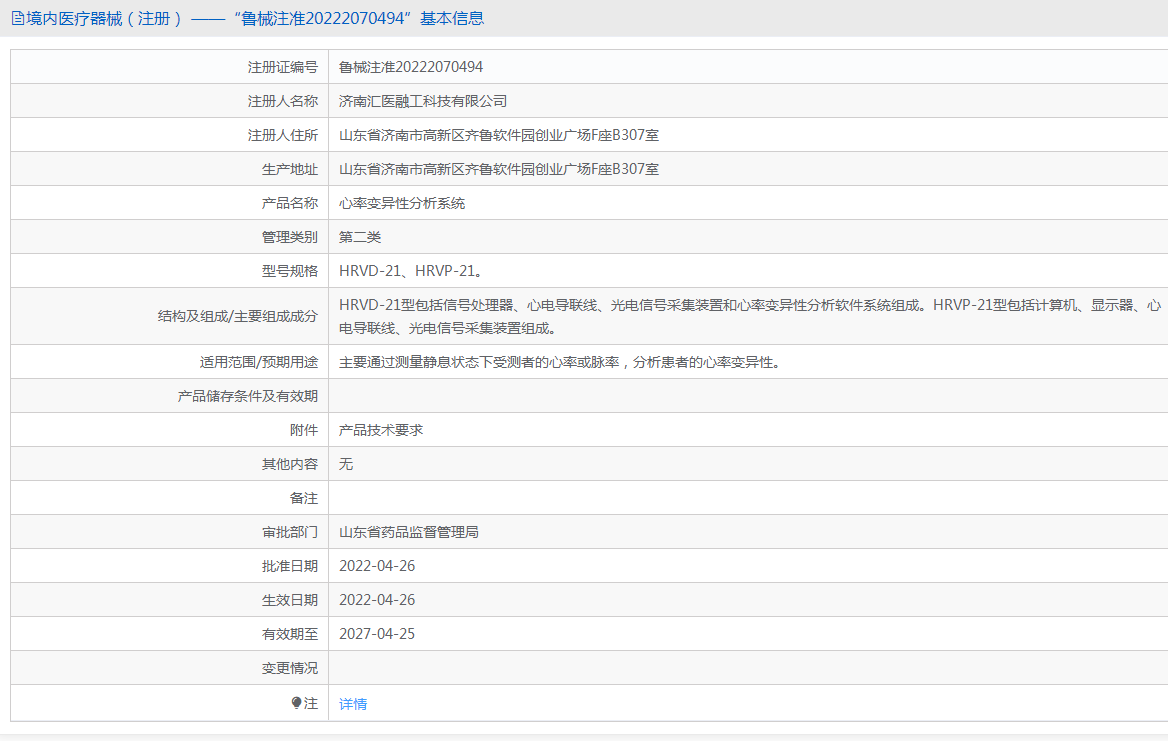Click the document icon beside 境内医疗器械 heading

(x=18, y=18)
